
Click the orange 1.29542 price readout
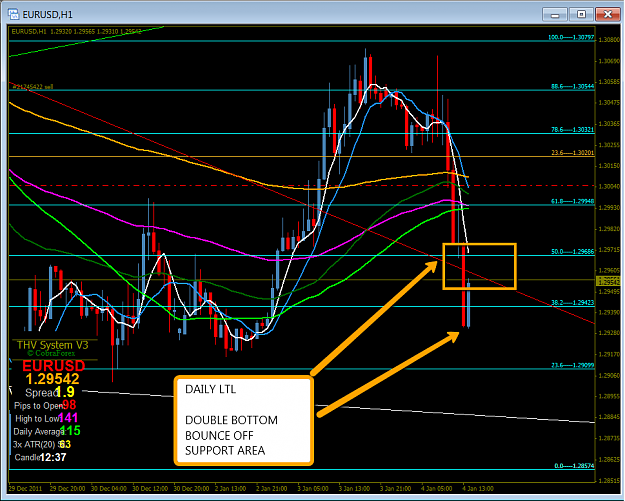[x=53, y=379]
